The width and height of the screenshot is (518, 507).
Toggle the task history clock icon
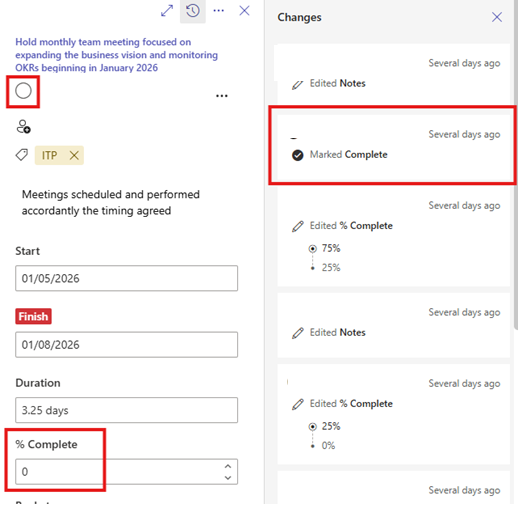coord(193,11)
